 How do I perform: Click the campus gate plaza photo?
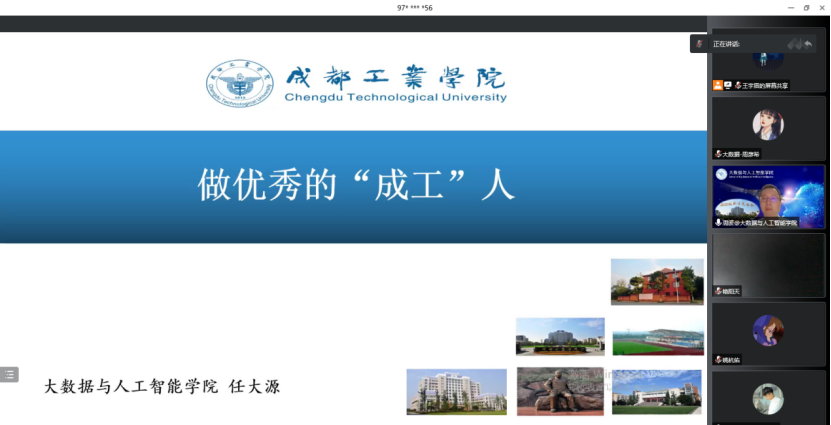(560, 337)
